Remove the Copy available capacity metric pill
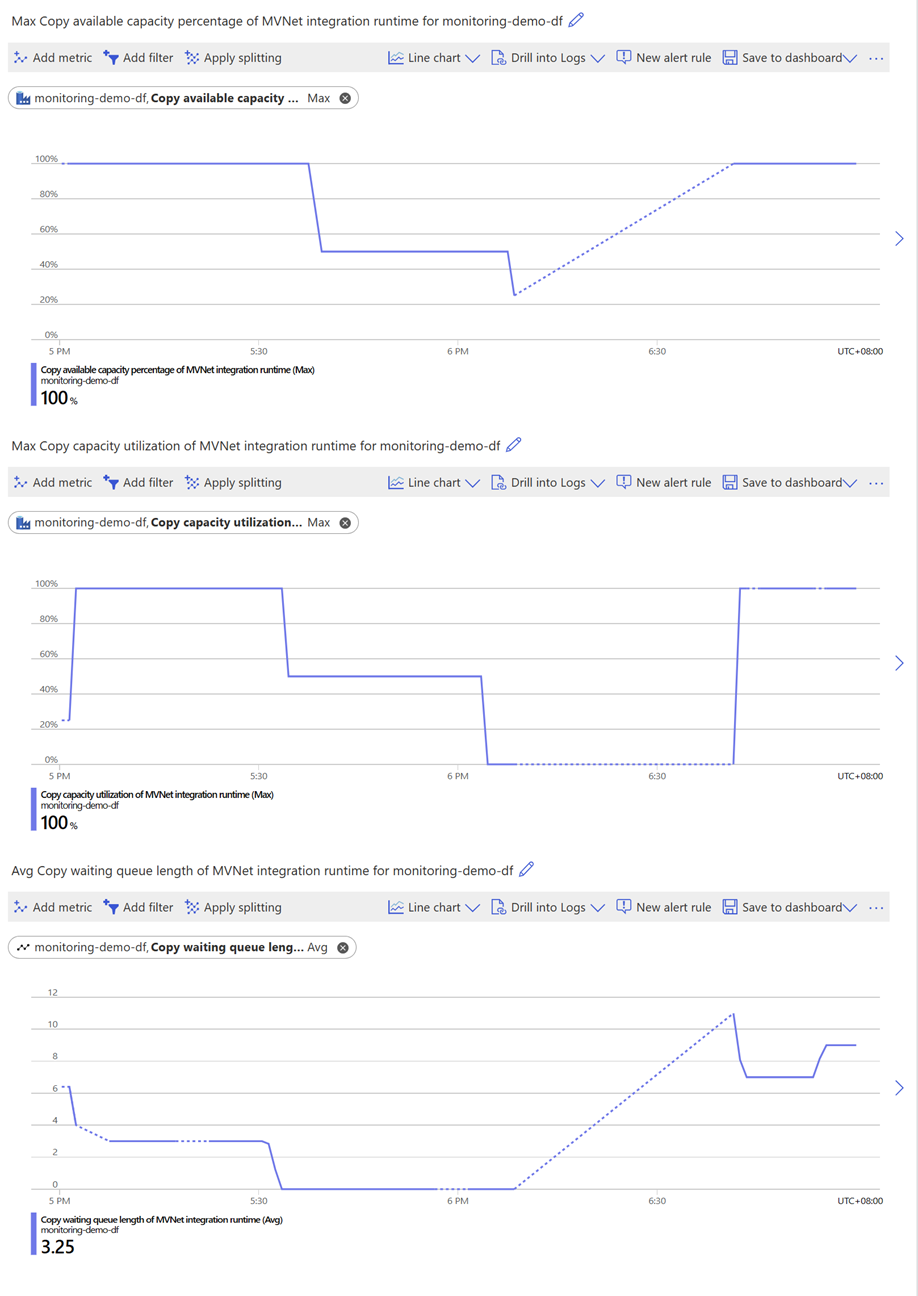918x1296 pixels. tap(345, 98)
